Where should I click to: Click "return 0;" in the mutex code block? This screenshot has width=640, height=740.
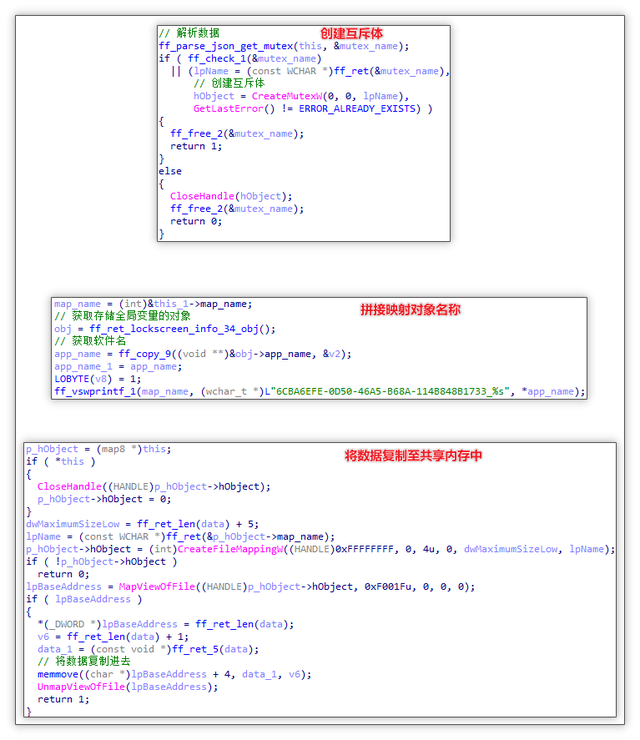click(x=196, y=221)
